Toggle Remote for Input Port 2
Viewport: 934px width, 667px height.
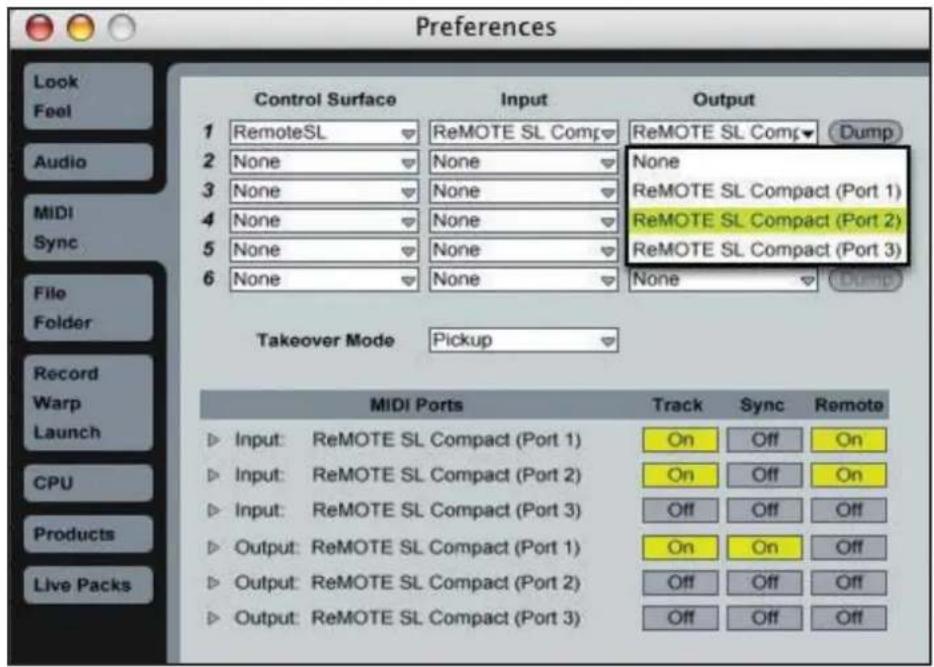[x=848, y=475]
